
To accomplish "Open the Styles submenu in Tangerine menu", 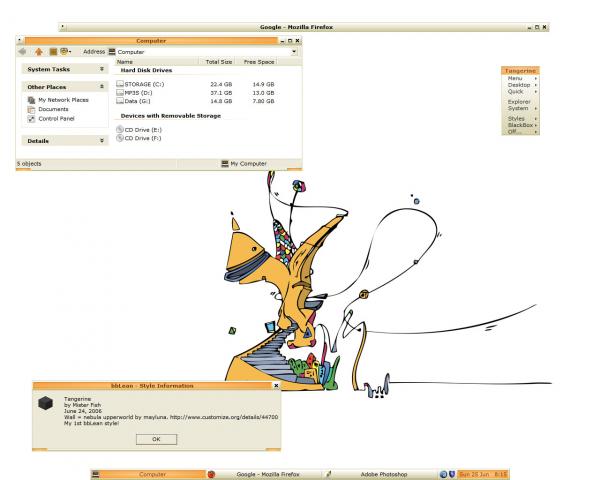I will [520, 119].
